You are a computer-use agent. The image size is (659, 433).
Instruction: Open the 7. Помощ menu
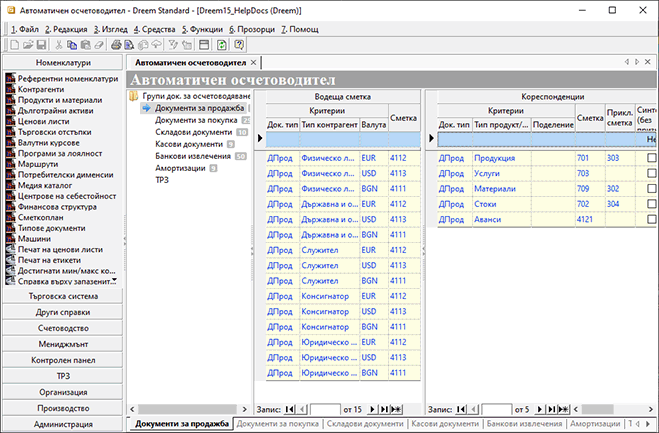[300, 29]
